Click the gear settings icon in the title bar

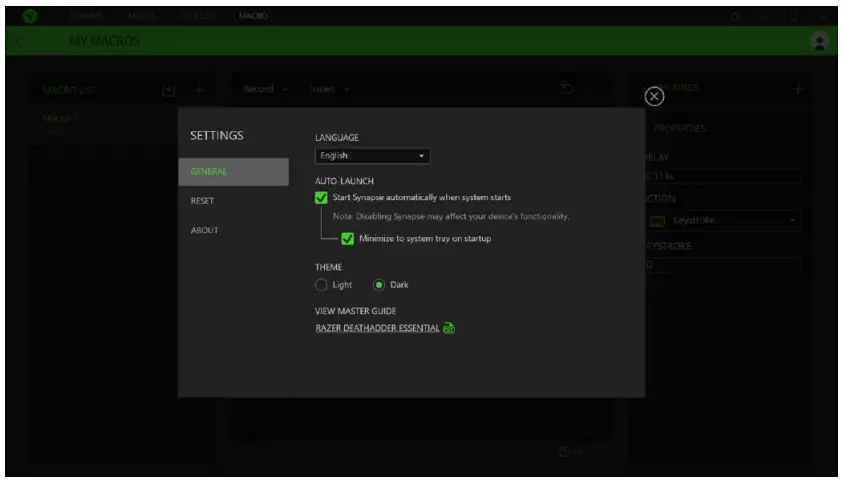pos(735,17)
